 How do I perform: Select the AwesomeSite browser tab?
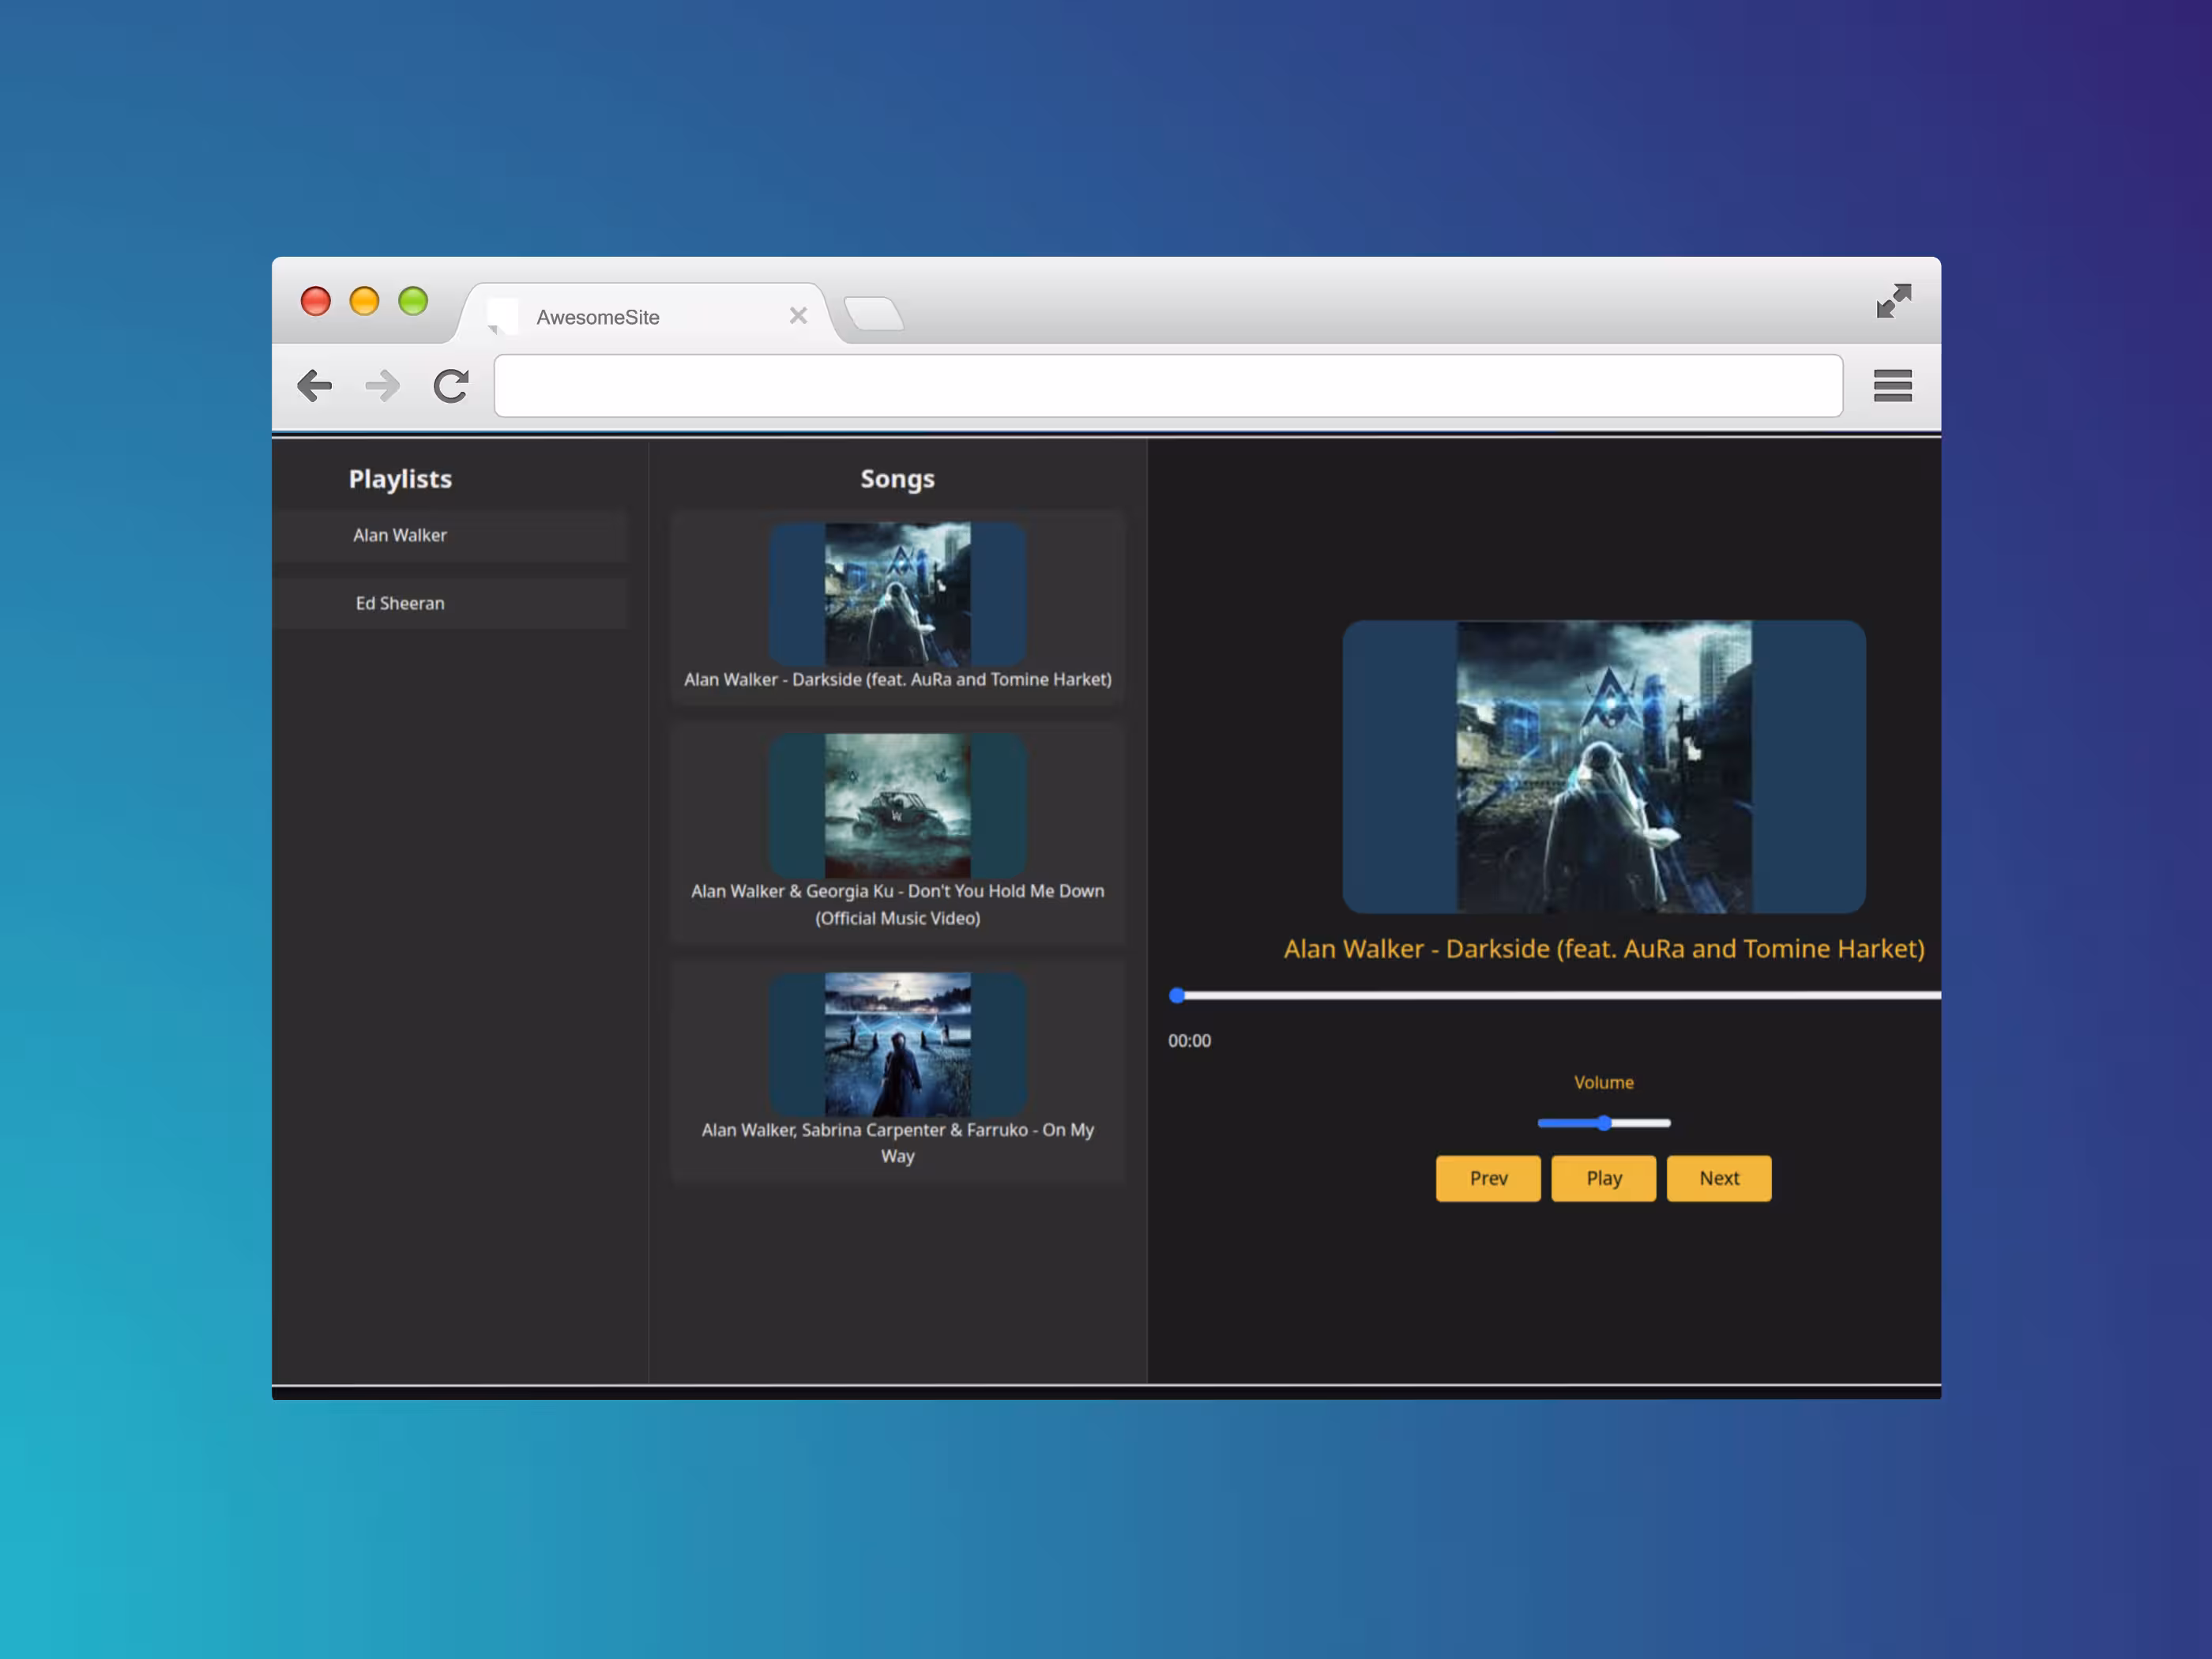(x=646, y=315)
